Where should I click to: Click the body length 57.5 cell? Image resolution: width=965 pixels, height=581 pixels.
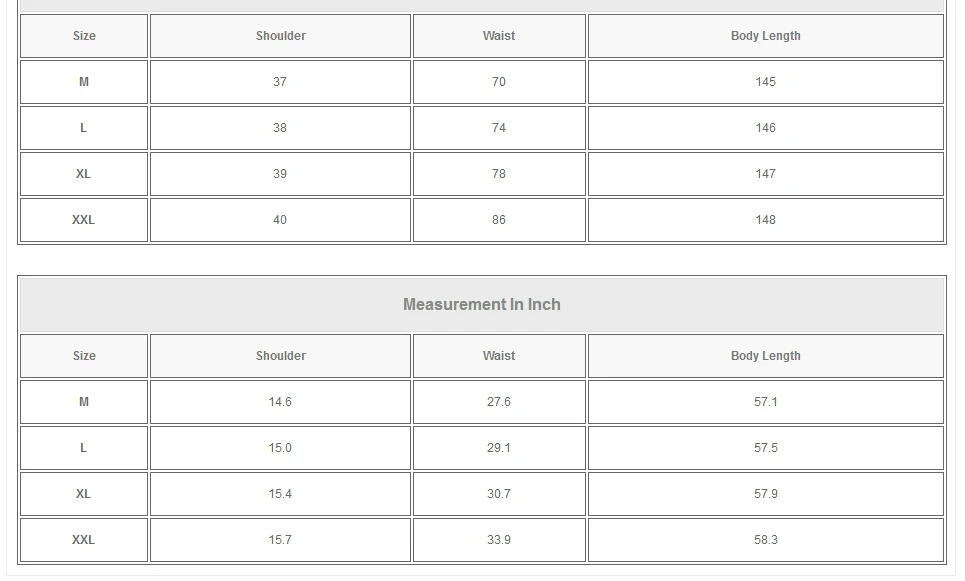tap(765, 448)
